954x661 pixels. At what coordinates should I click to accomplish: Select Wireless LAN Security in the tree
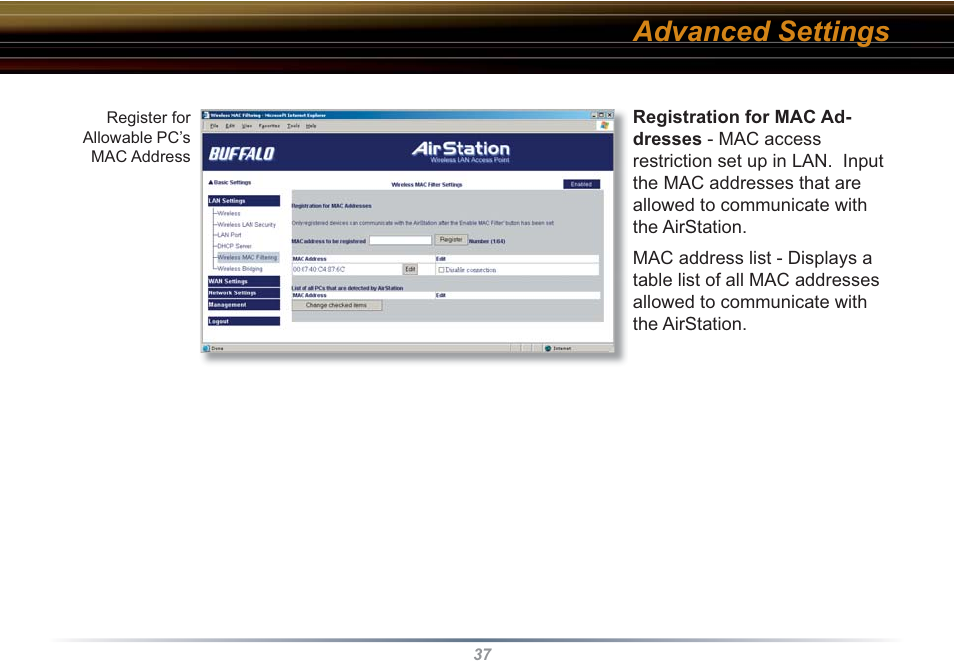pos(246,225)
